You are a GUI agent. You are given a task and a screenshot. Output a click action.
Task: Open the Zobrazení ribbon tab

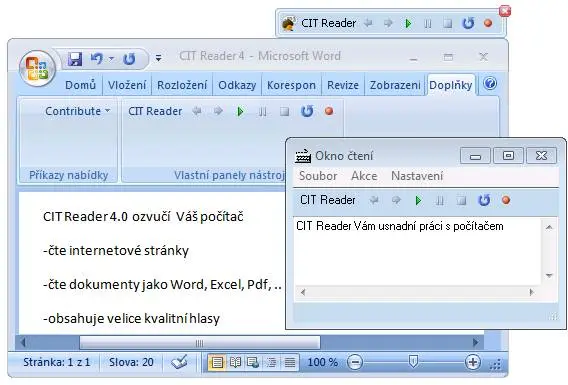pos(395,85)
